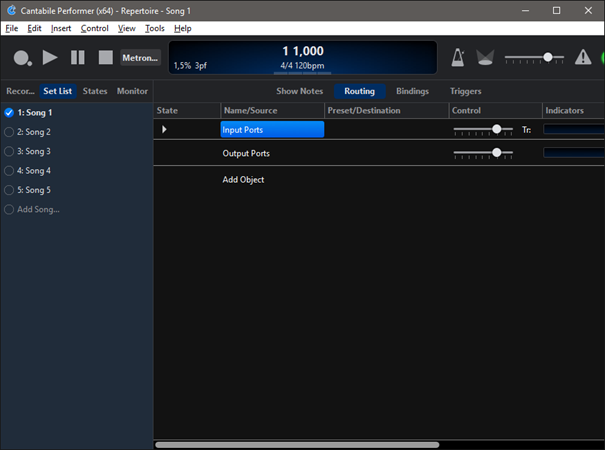Open the Insert menu
The height and width of the screenshot is (450, 605).
pos(61,29)
